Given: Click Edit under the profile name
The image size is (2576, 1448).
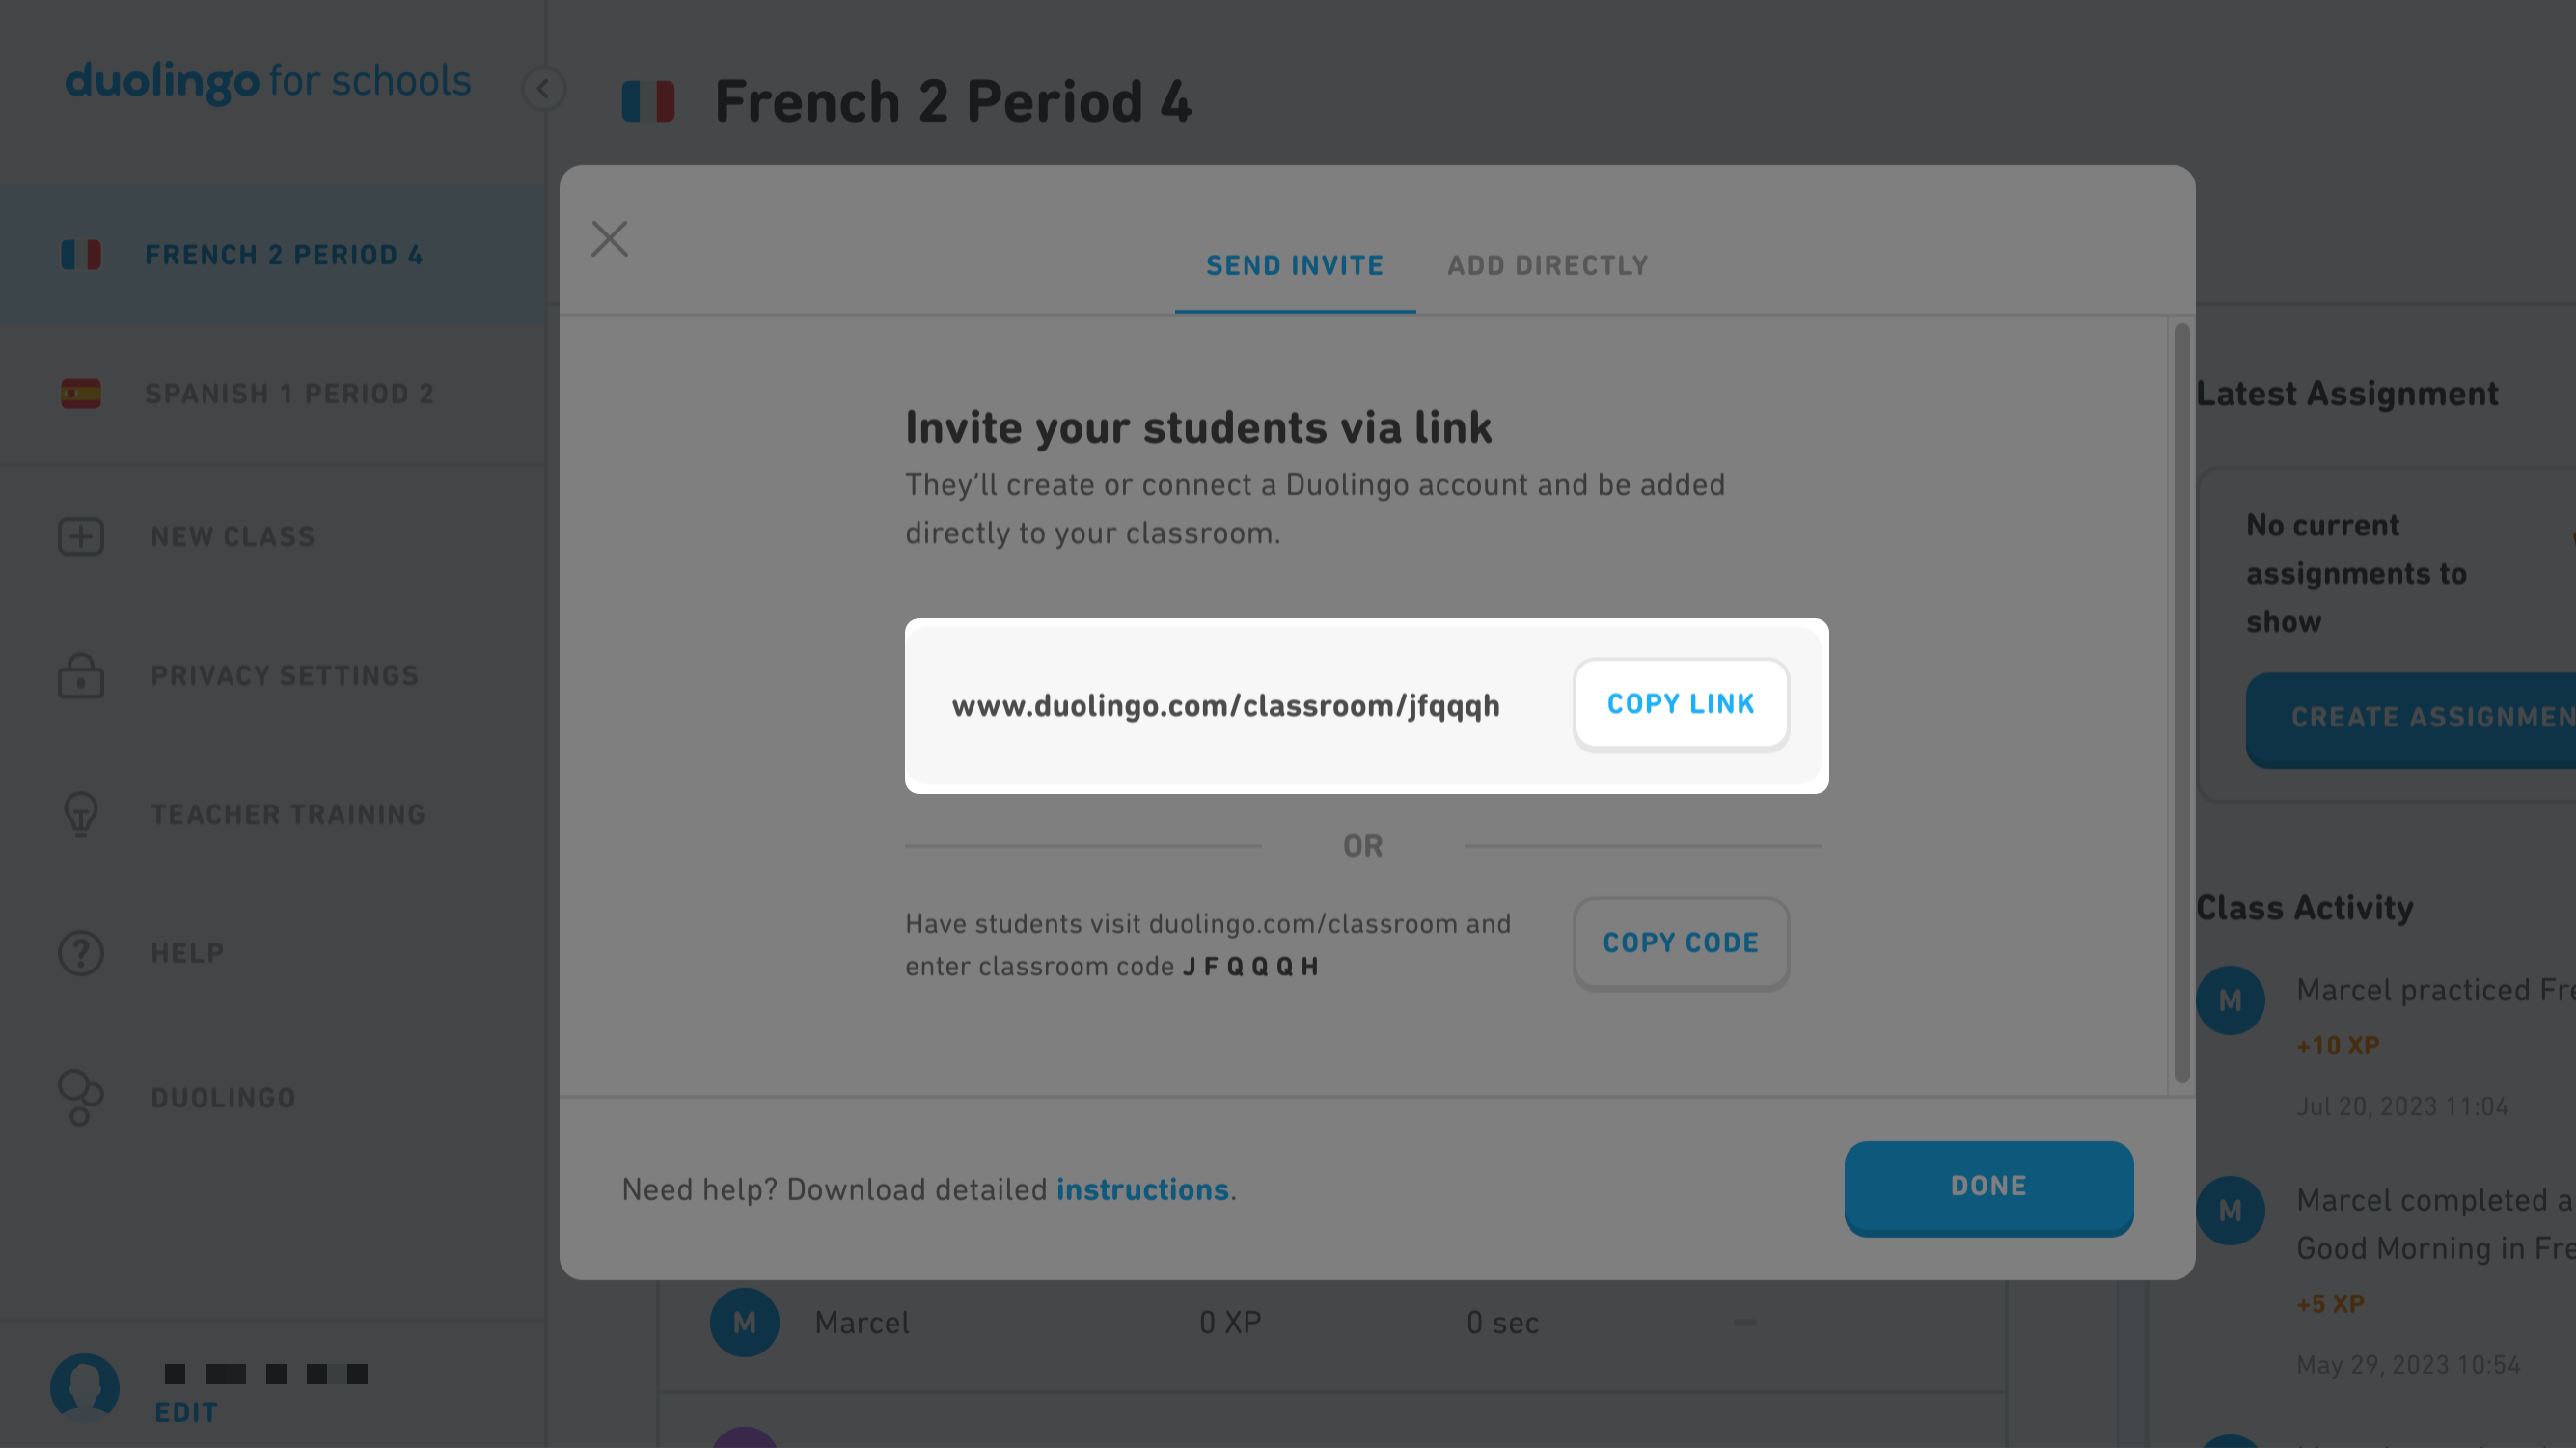Looking at the screenshot, I should coord(186,1413).
